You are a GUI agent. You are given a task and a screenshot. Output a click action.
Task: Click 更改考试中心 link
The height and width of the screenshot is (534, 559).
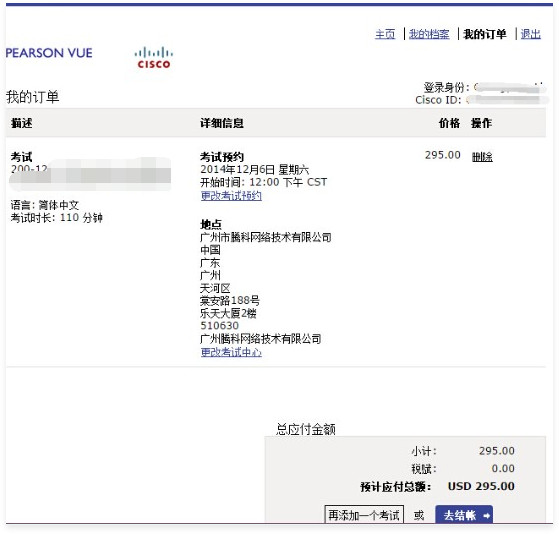pos(231,352)
